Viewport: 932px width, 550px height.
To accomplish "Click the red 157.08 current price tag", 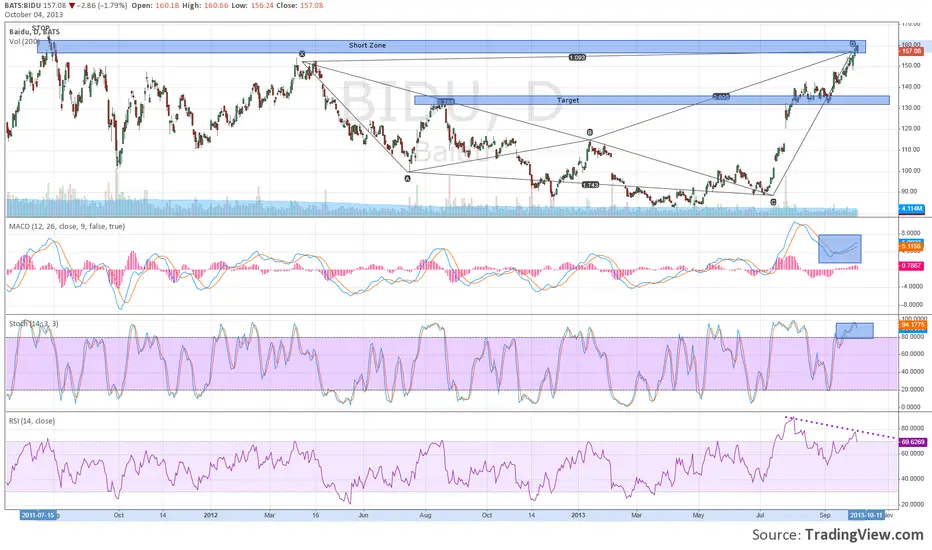I will coord(911,52).
